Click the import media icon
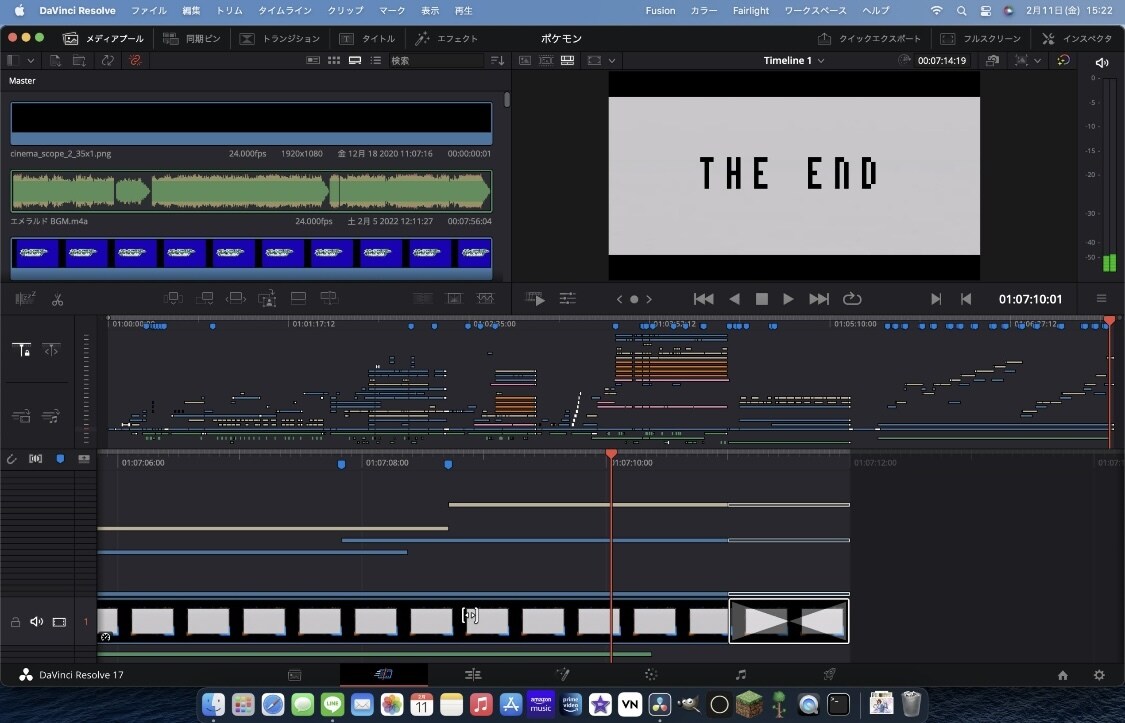 tap(55, 61)
